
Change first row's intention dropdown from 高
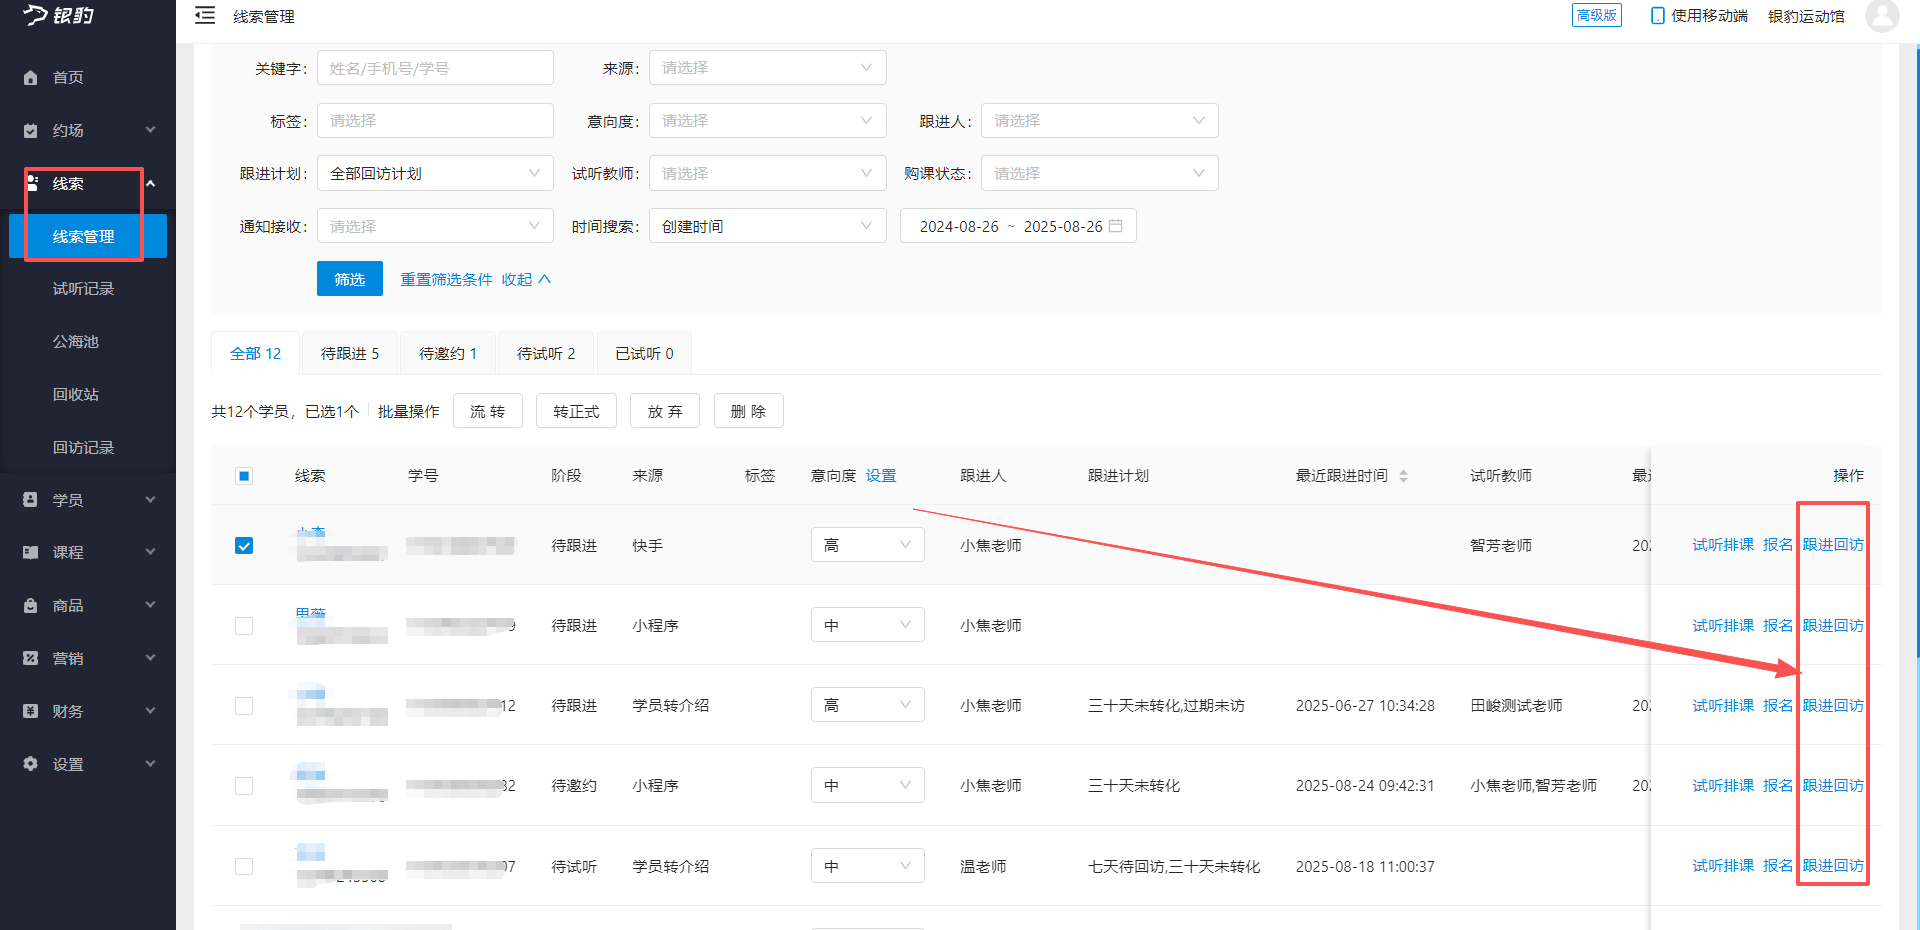867,544
